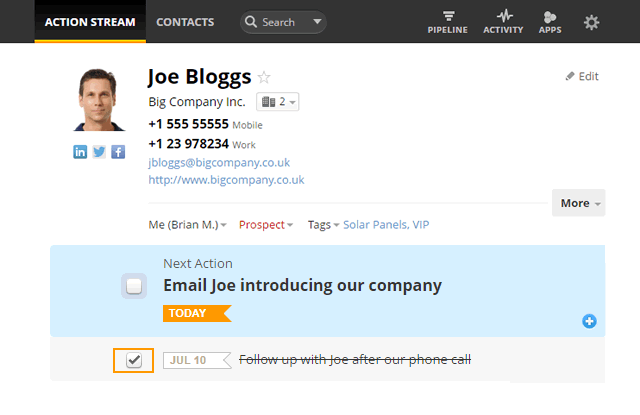Viewport: 640px width, 415px height.
Task: Check off Email Joe next action
Action: [x=134, y=286]
